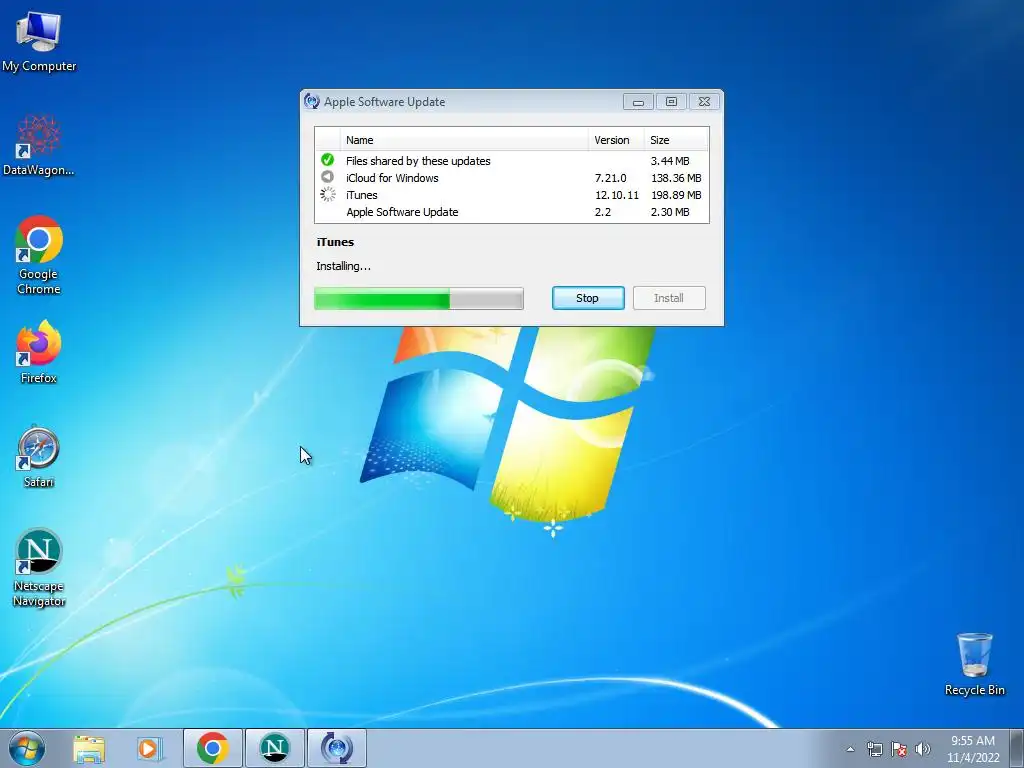This screenshot has height=768, width=1024.
Task: Click the volume speaker tray icon
Action: click(923, 749)
